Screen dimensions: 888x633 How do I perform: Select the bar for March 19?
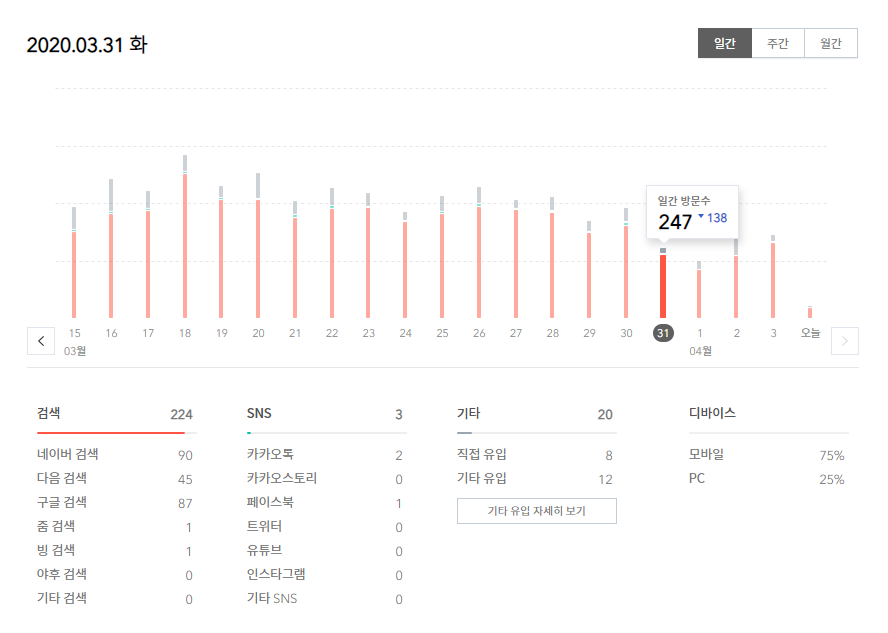click(x=221, y=252)
